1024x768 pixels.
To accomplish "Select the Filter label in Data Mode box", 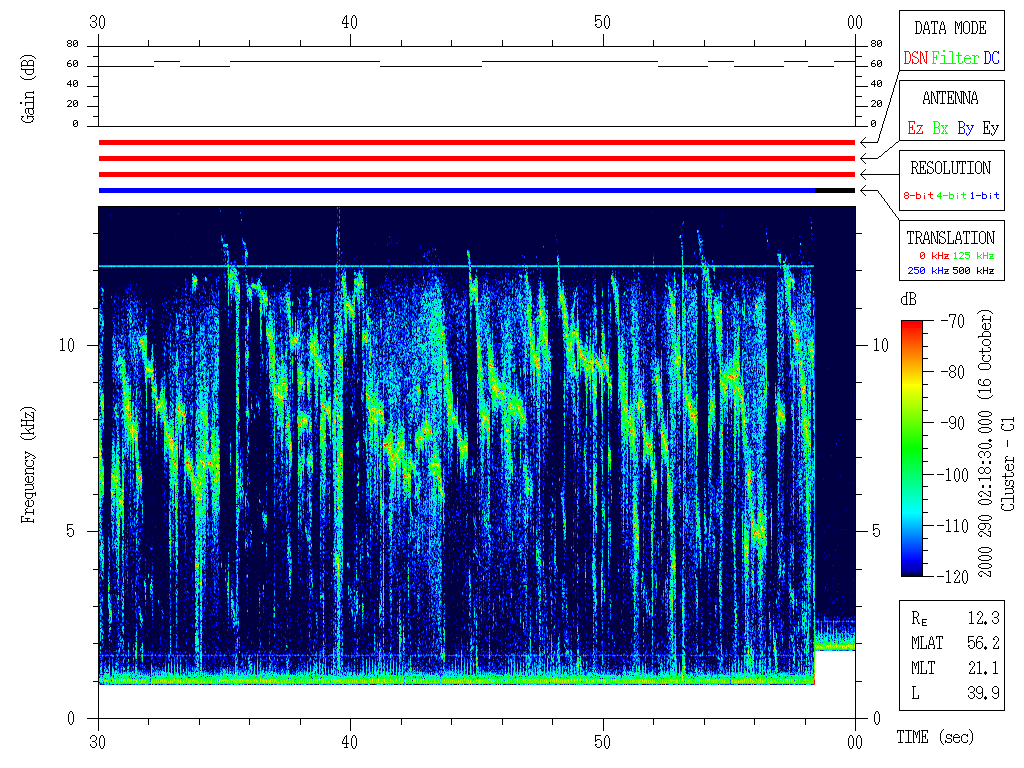I will pos(955,58).
